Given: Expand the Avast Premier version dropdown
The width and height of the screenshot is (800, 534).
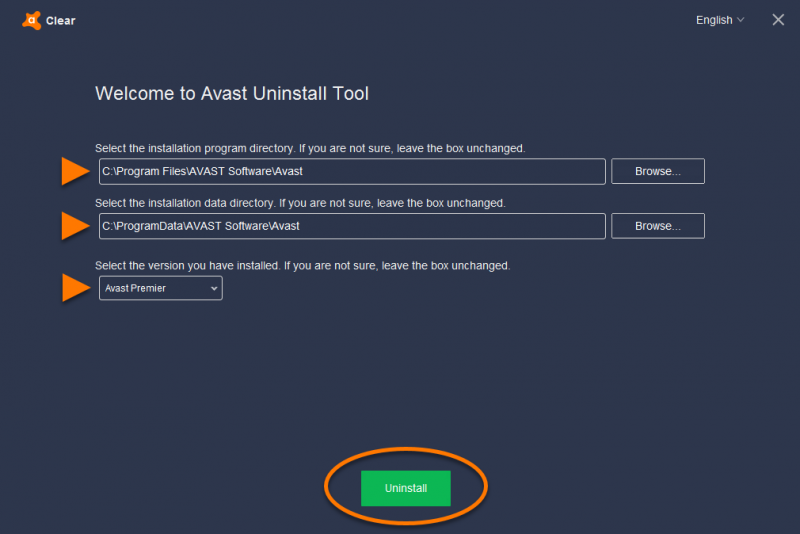Looking at the screenshot, I should (x=160, y=288).
